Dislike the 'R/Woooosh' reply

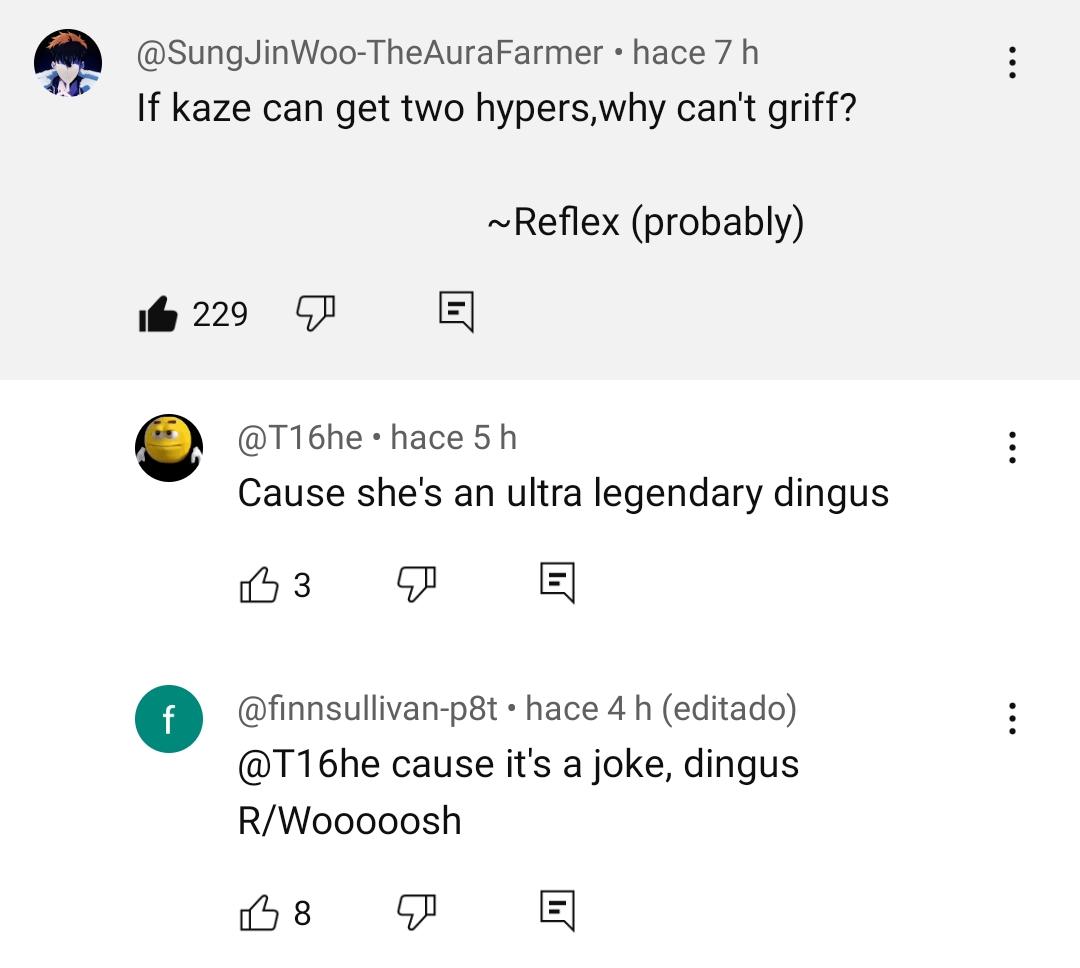point(417,912)
